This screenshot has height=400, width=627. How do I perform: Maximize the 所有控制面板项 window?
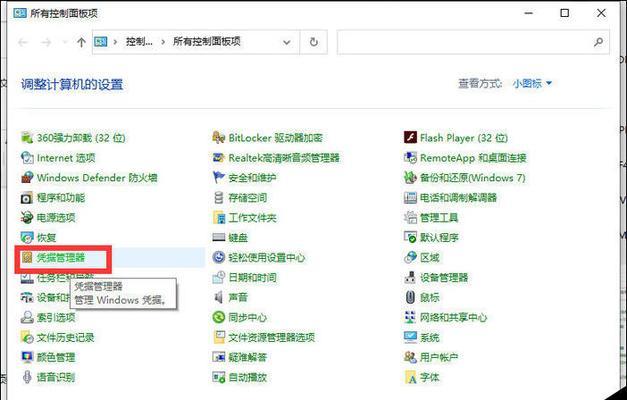click(x=565, y=13)
